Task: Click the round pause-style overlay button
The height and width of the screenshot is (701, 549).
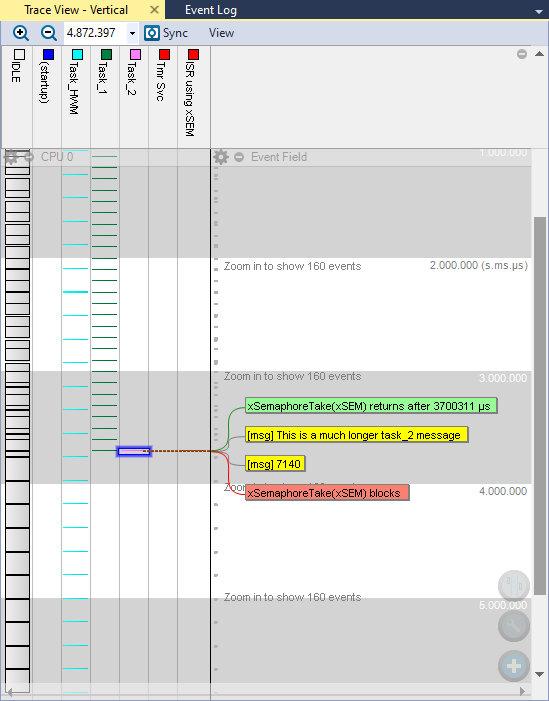Action: click(514, 586)
